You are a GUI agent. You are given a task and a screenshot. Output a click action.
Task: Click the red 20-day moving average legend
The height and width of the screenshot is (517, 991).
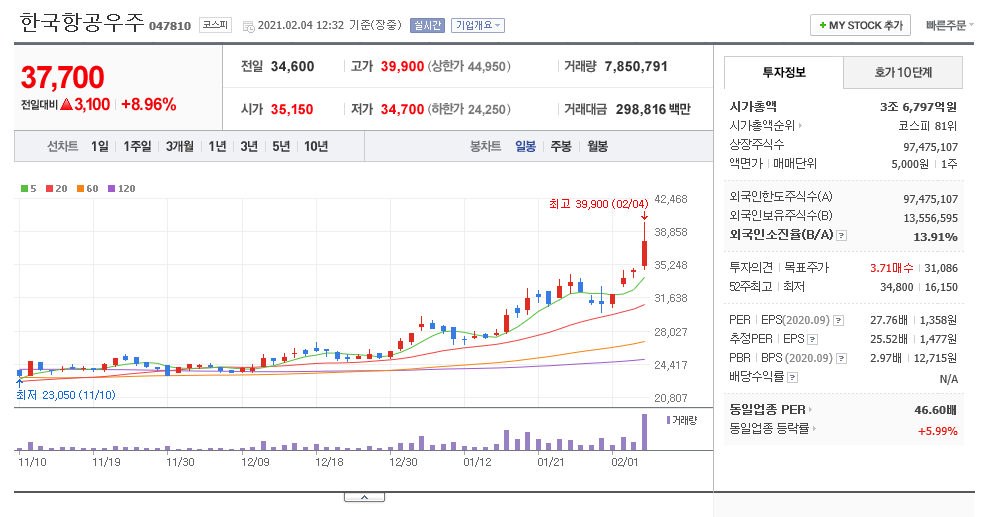pyautogui.click(x=56, y=188)
